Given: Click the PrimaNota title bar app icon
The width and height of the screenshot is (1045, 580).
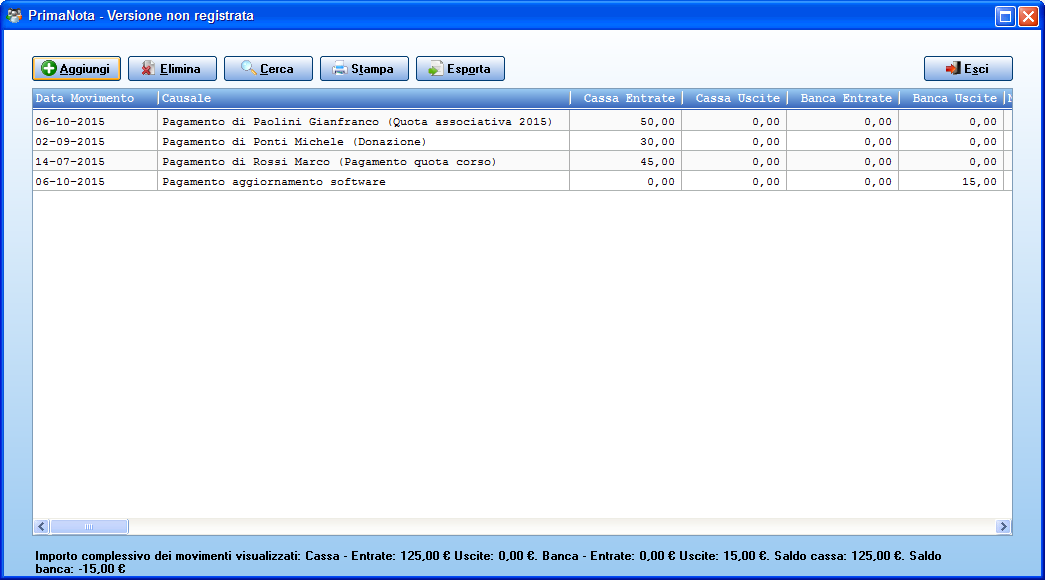Looking at the screenshot, I should click(14, 15).
